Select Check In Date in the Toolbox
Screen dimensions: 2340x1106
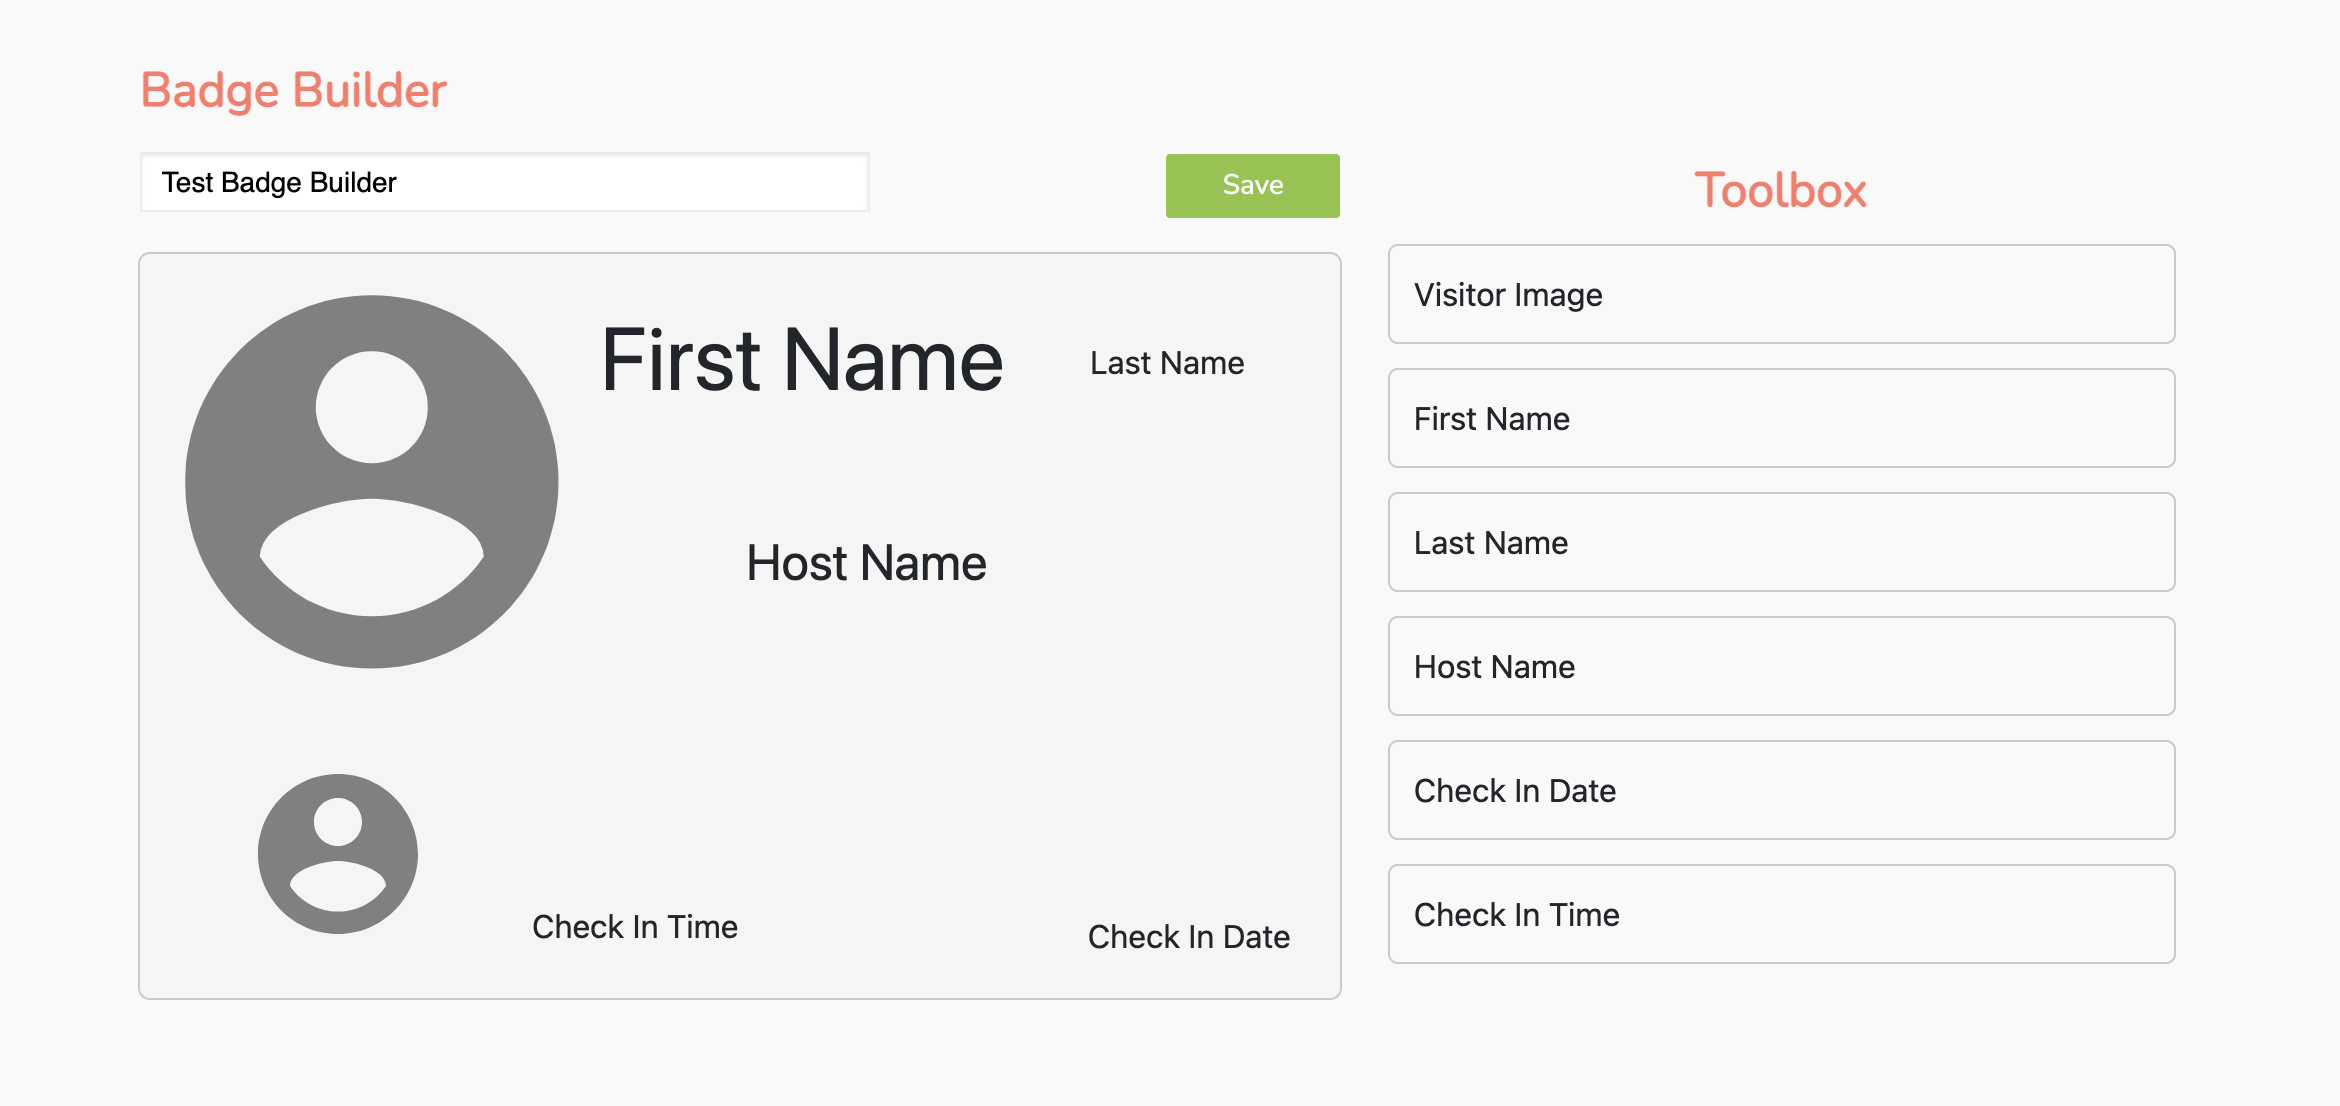(1781, 791)
